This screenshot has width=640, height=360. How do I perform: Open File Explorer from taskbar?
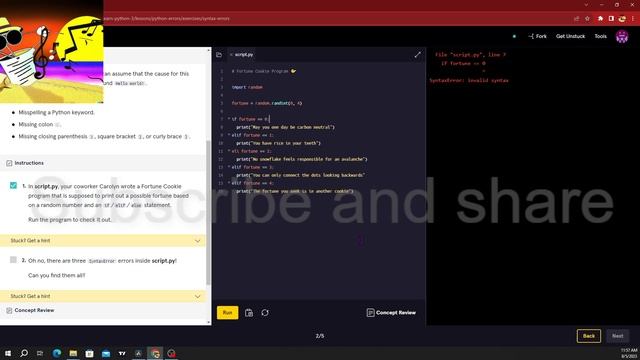tap(73, 353)
